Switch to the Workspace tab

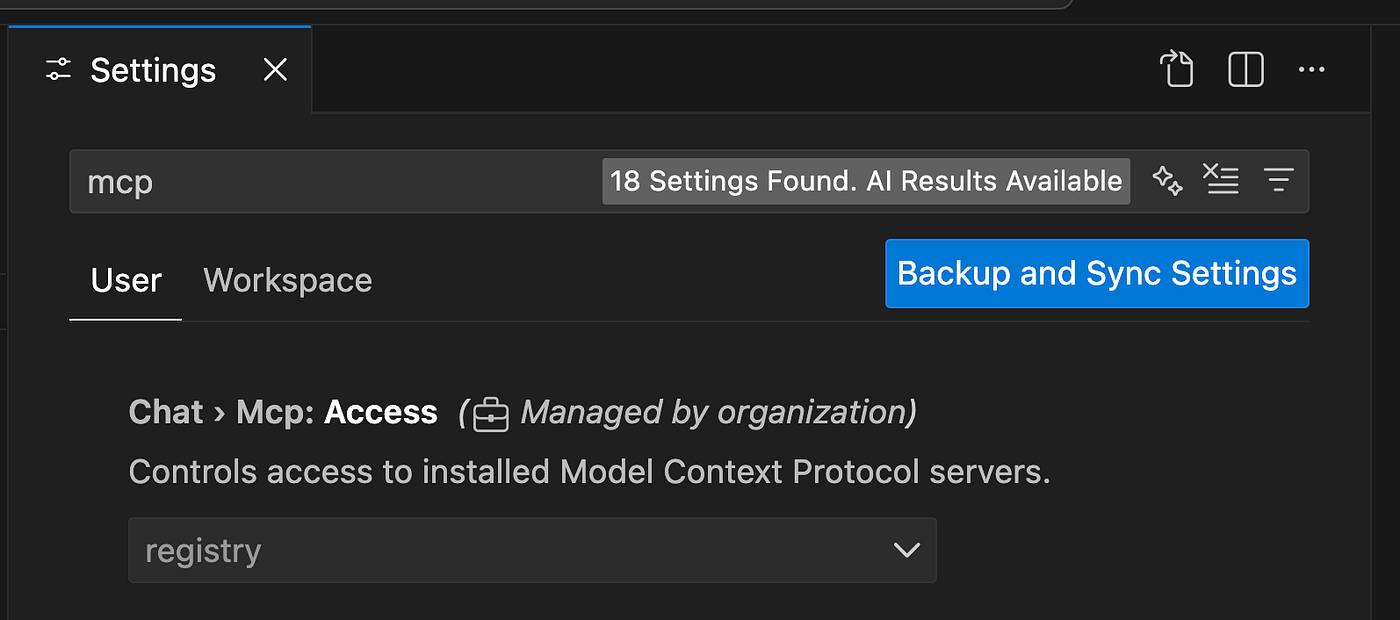point(287,280)
